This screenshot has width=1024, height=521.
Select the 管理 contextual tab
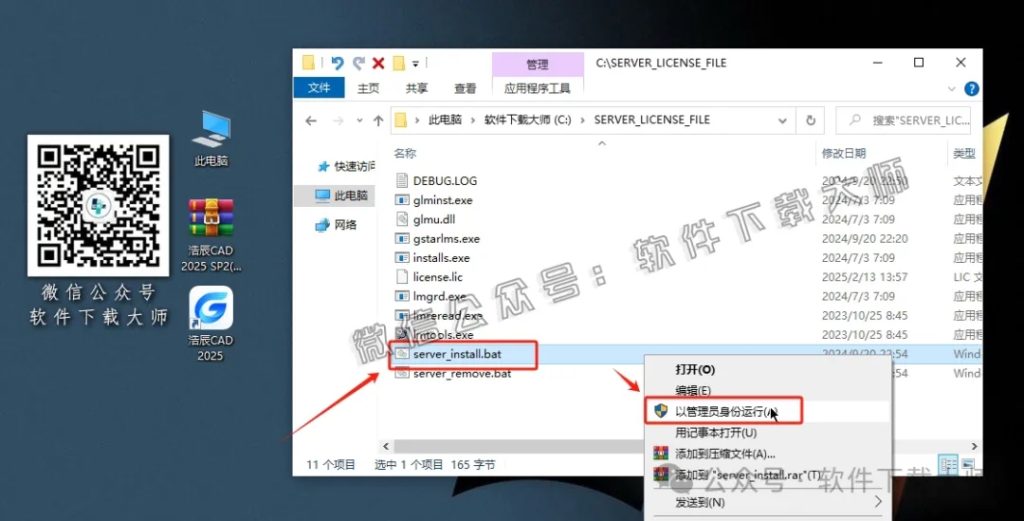pyautogui.click(x=537, y=65)
